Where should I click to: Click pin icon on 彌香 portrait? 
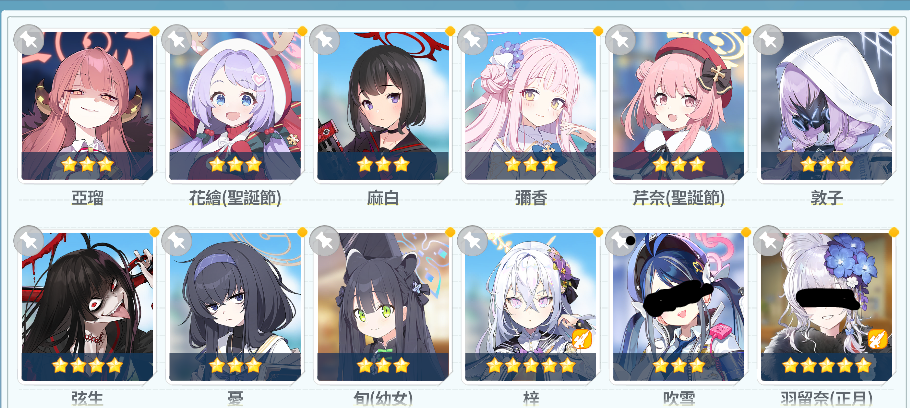pyautogui.click(x=472, y=39)
